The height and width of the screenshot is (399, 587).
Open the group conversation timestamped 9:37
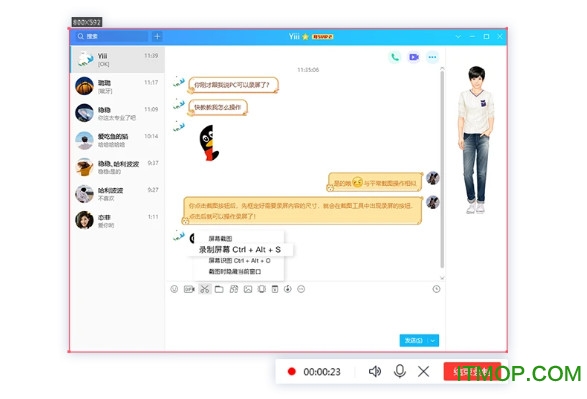117,167
